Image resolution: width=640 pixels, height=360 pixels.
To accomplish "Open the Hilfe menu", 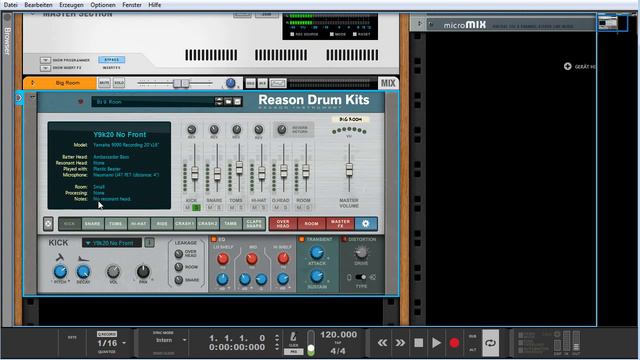I will [x=155, y=5].
